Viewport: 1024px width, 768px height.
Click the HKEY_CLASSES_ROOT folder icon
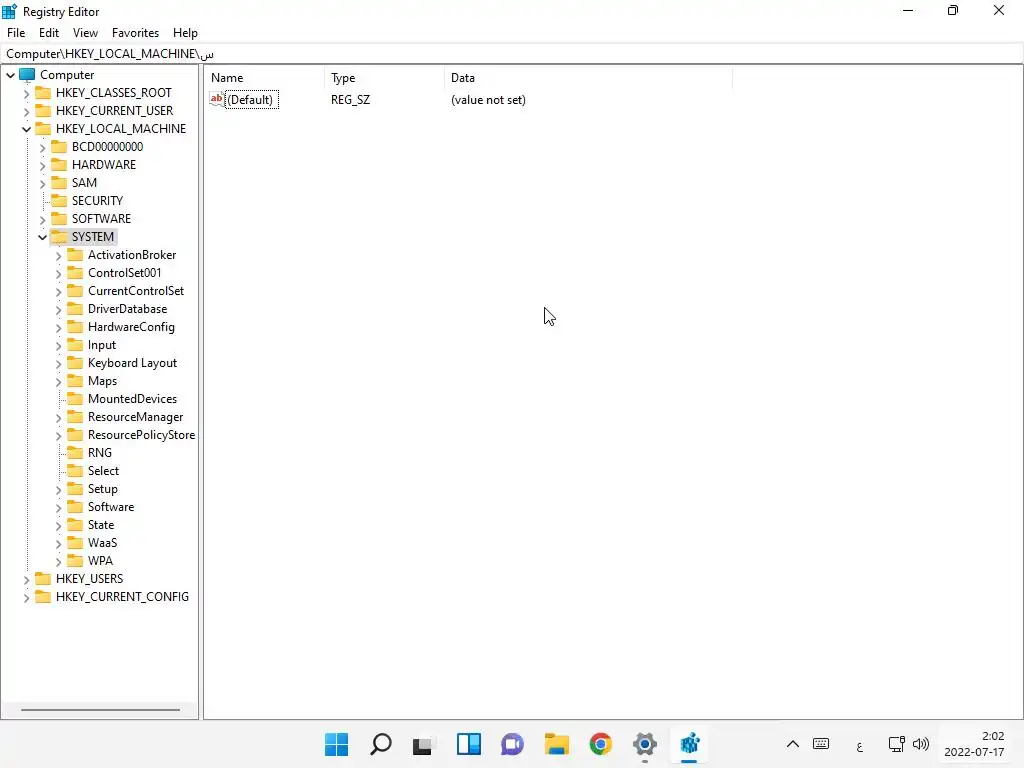click(x=43, y=93)
